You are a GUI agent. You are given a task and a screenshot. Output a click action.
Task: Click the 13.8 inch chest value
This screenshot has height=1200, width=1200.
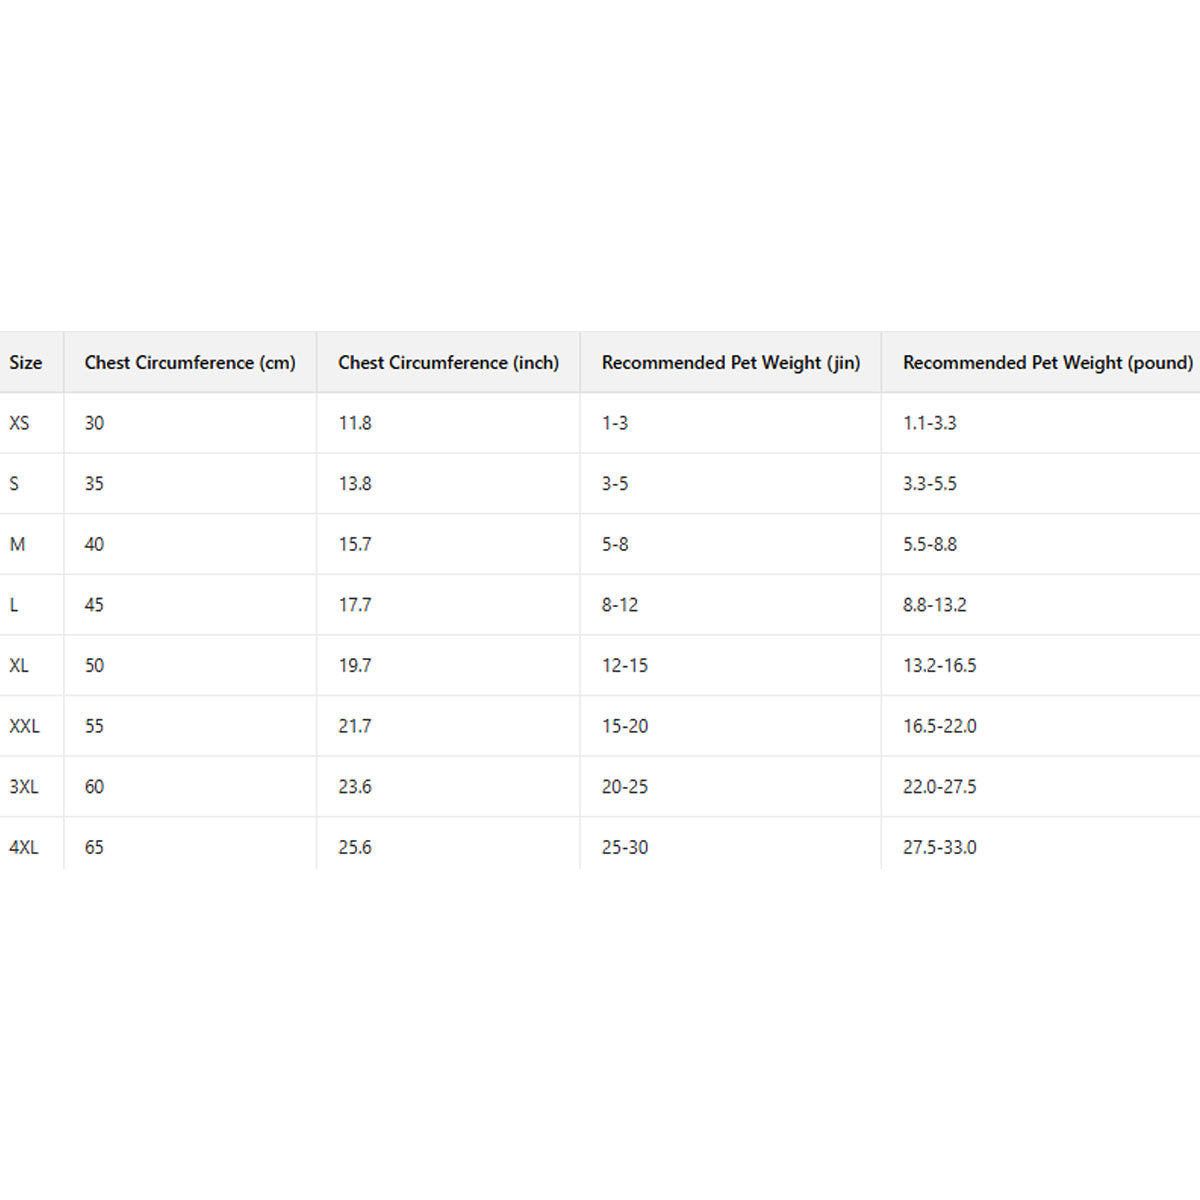click(355, 484)
